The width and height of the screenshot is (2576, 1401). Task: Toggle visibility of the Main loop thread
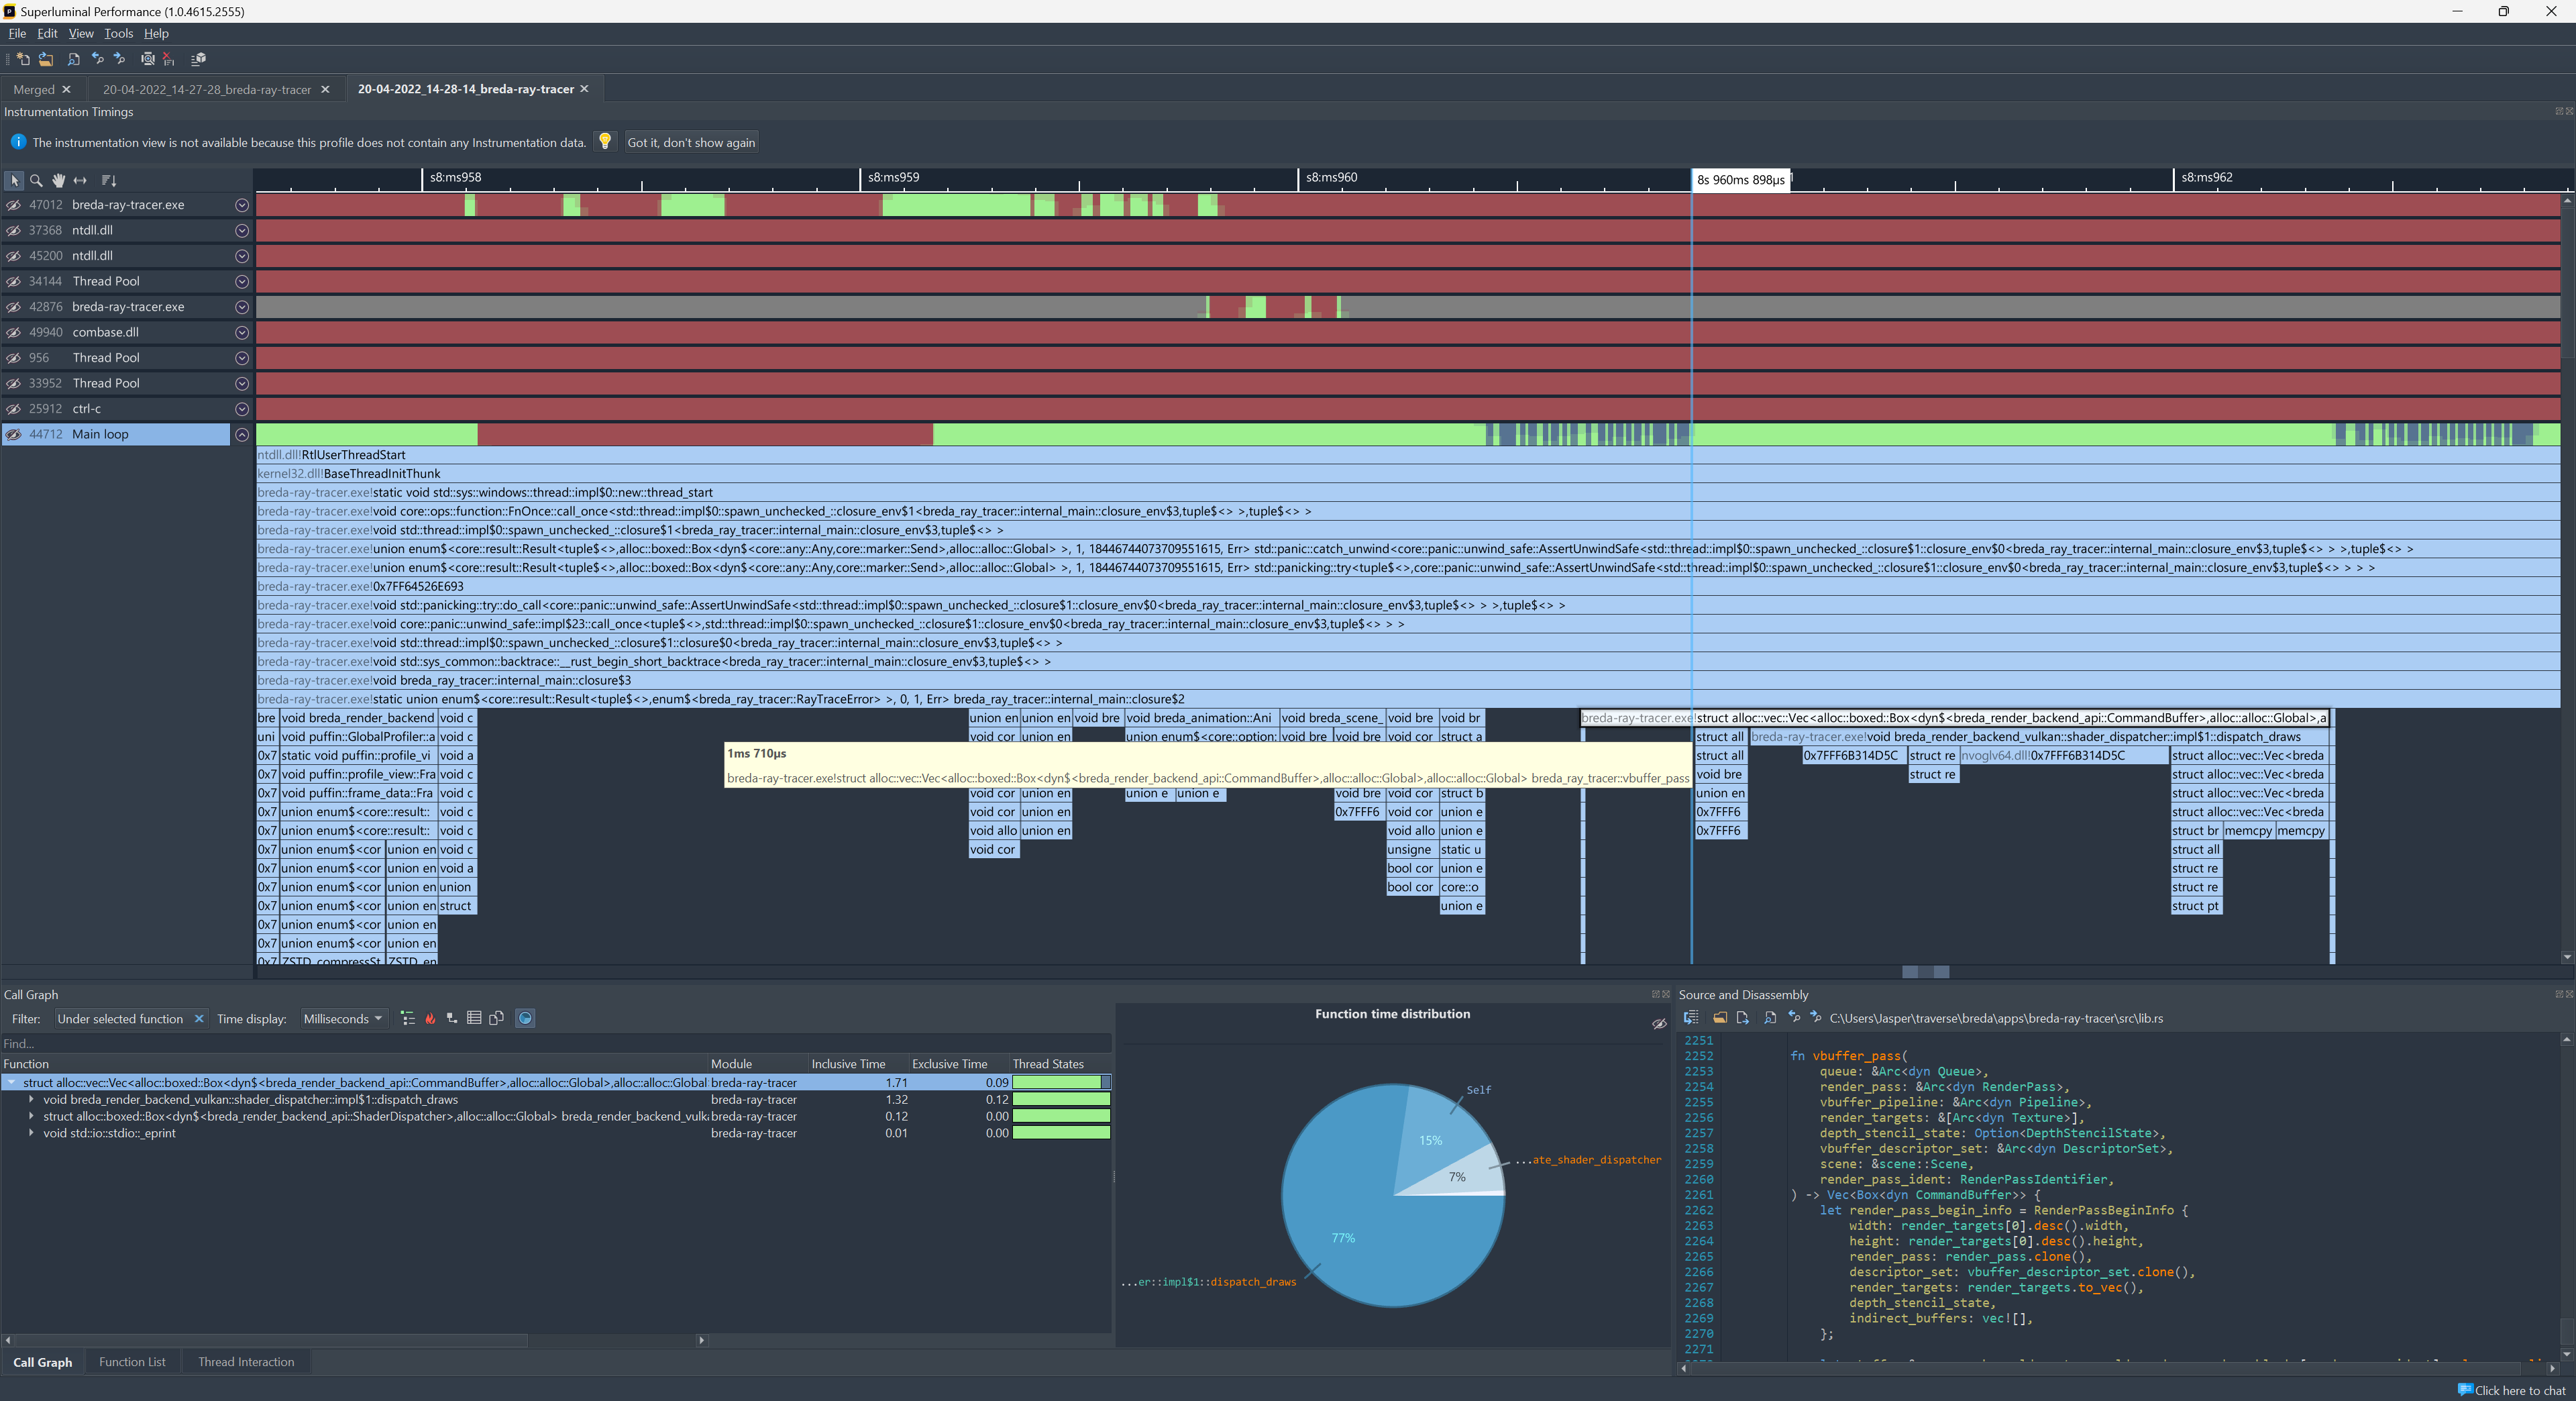[14, 434]
